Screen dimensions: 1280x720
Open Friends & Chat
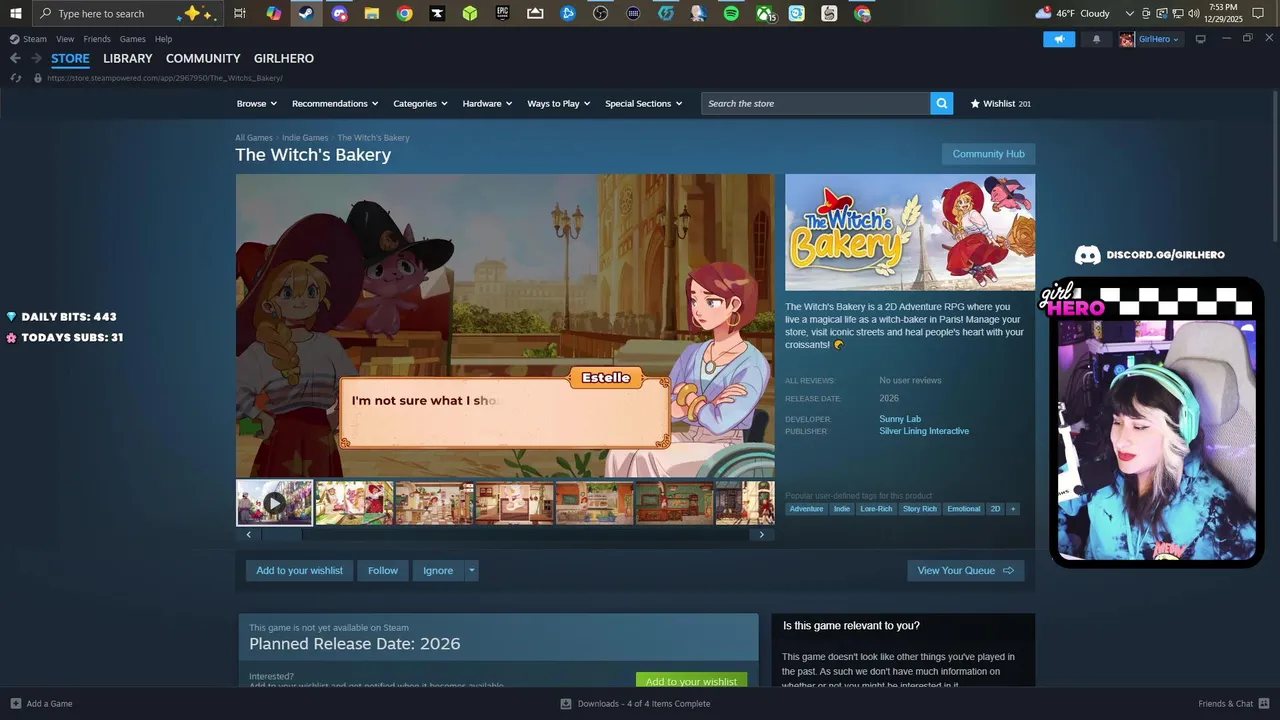coord(1233,704)
